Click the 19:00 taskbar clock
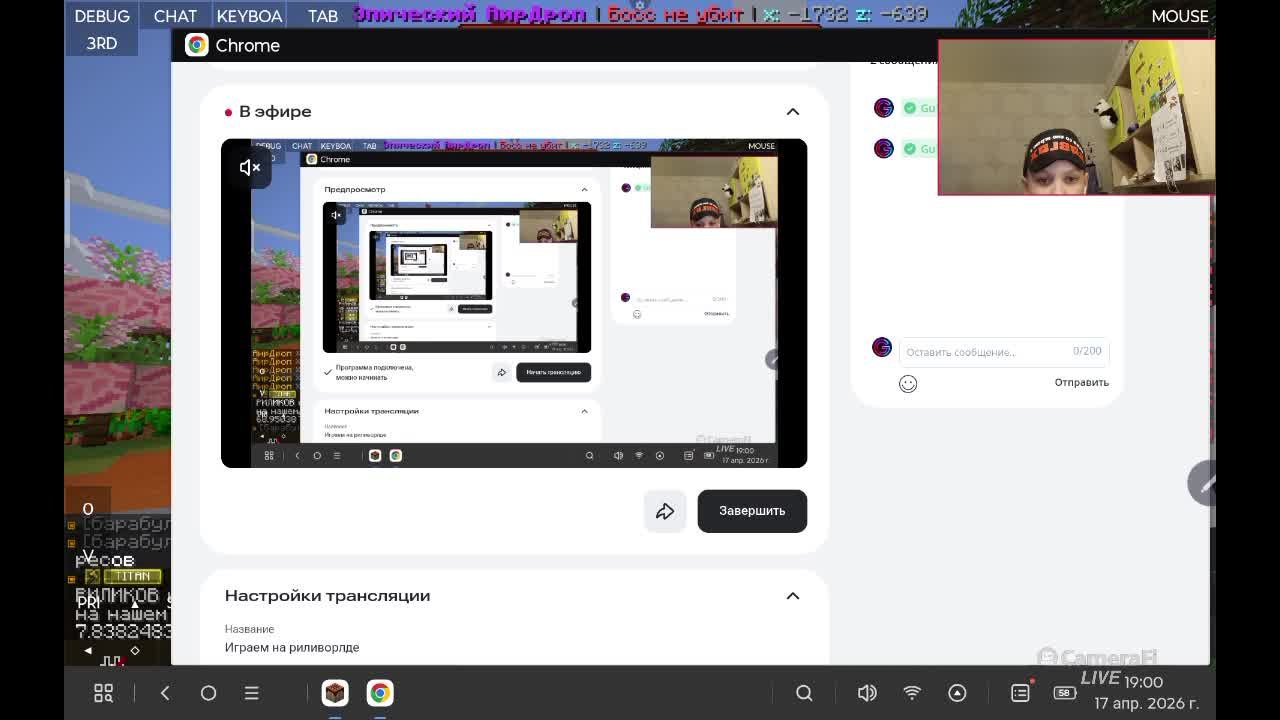 pos(1143,682)
